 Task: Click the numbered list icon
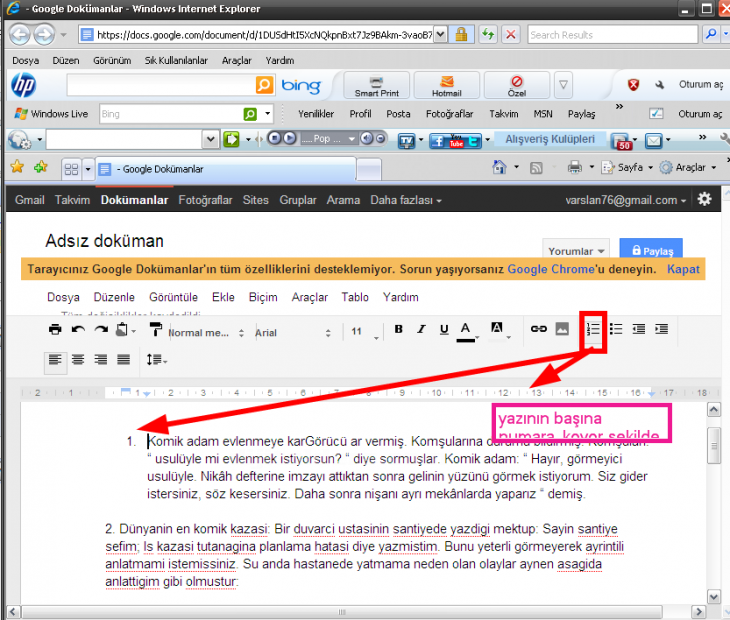point(593,329)
